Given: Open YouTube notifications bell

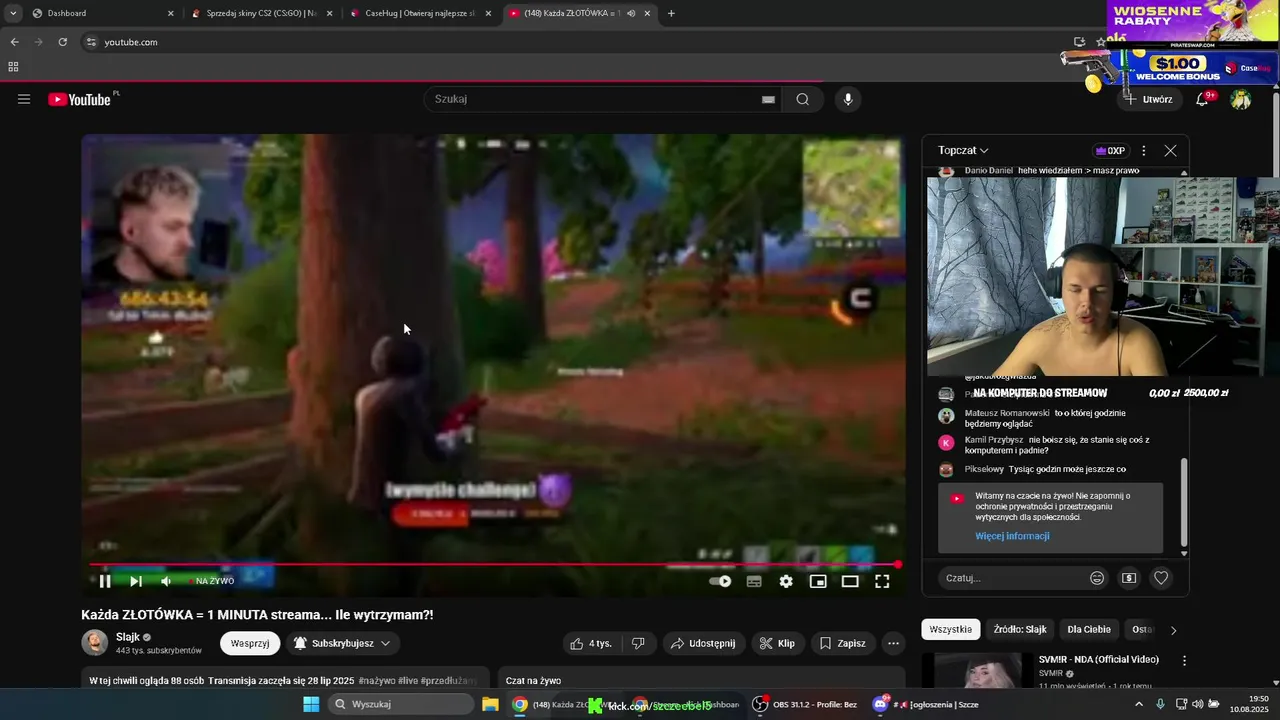Looking at the screenshot, I should pos(1203,99).
